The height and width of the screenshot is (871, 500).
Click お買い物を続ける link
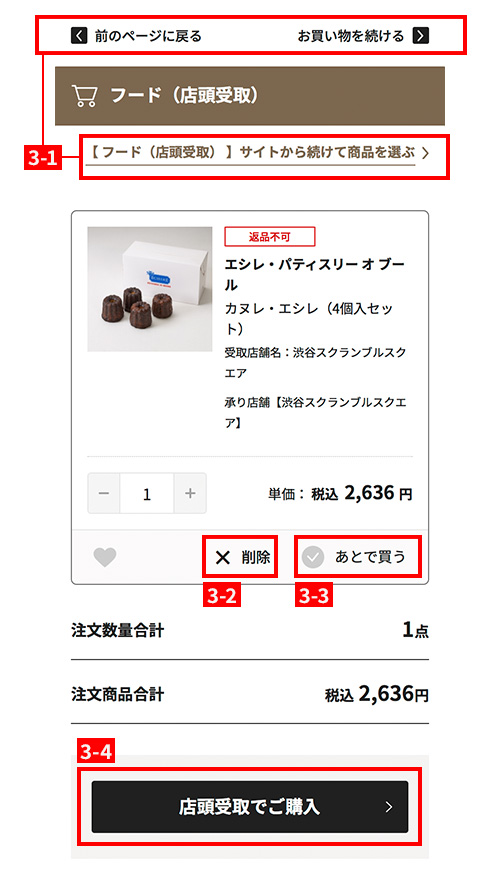point(351,36)
